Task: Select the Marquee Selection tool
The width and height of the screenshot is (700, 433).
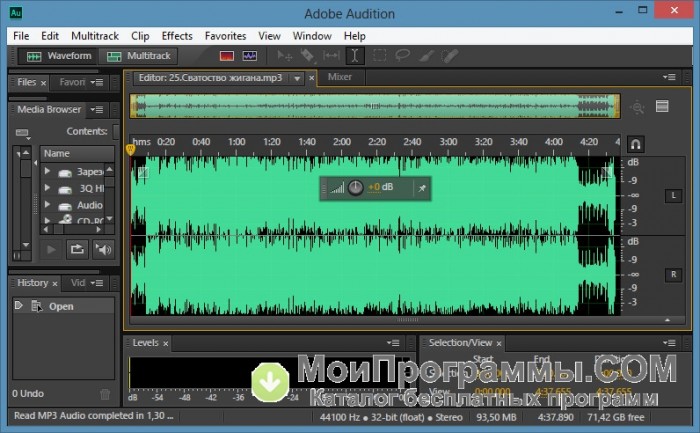Action: (x=379, y=56)
